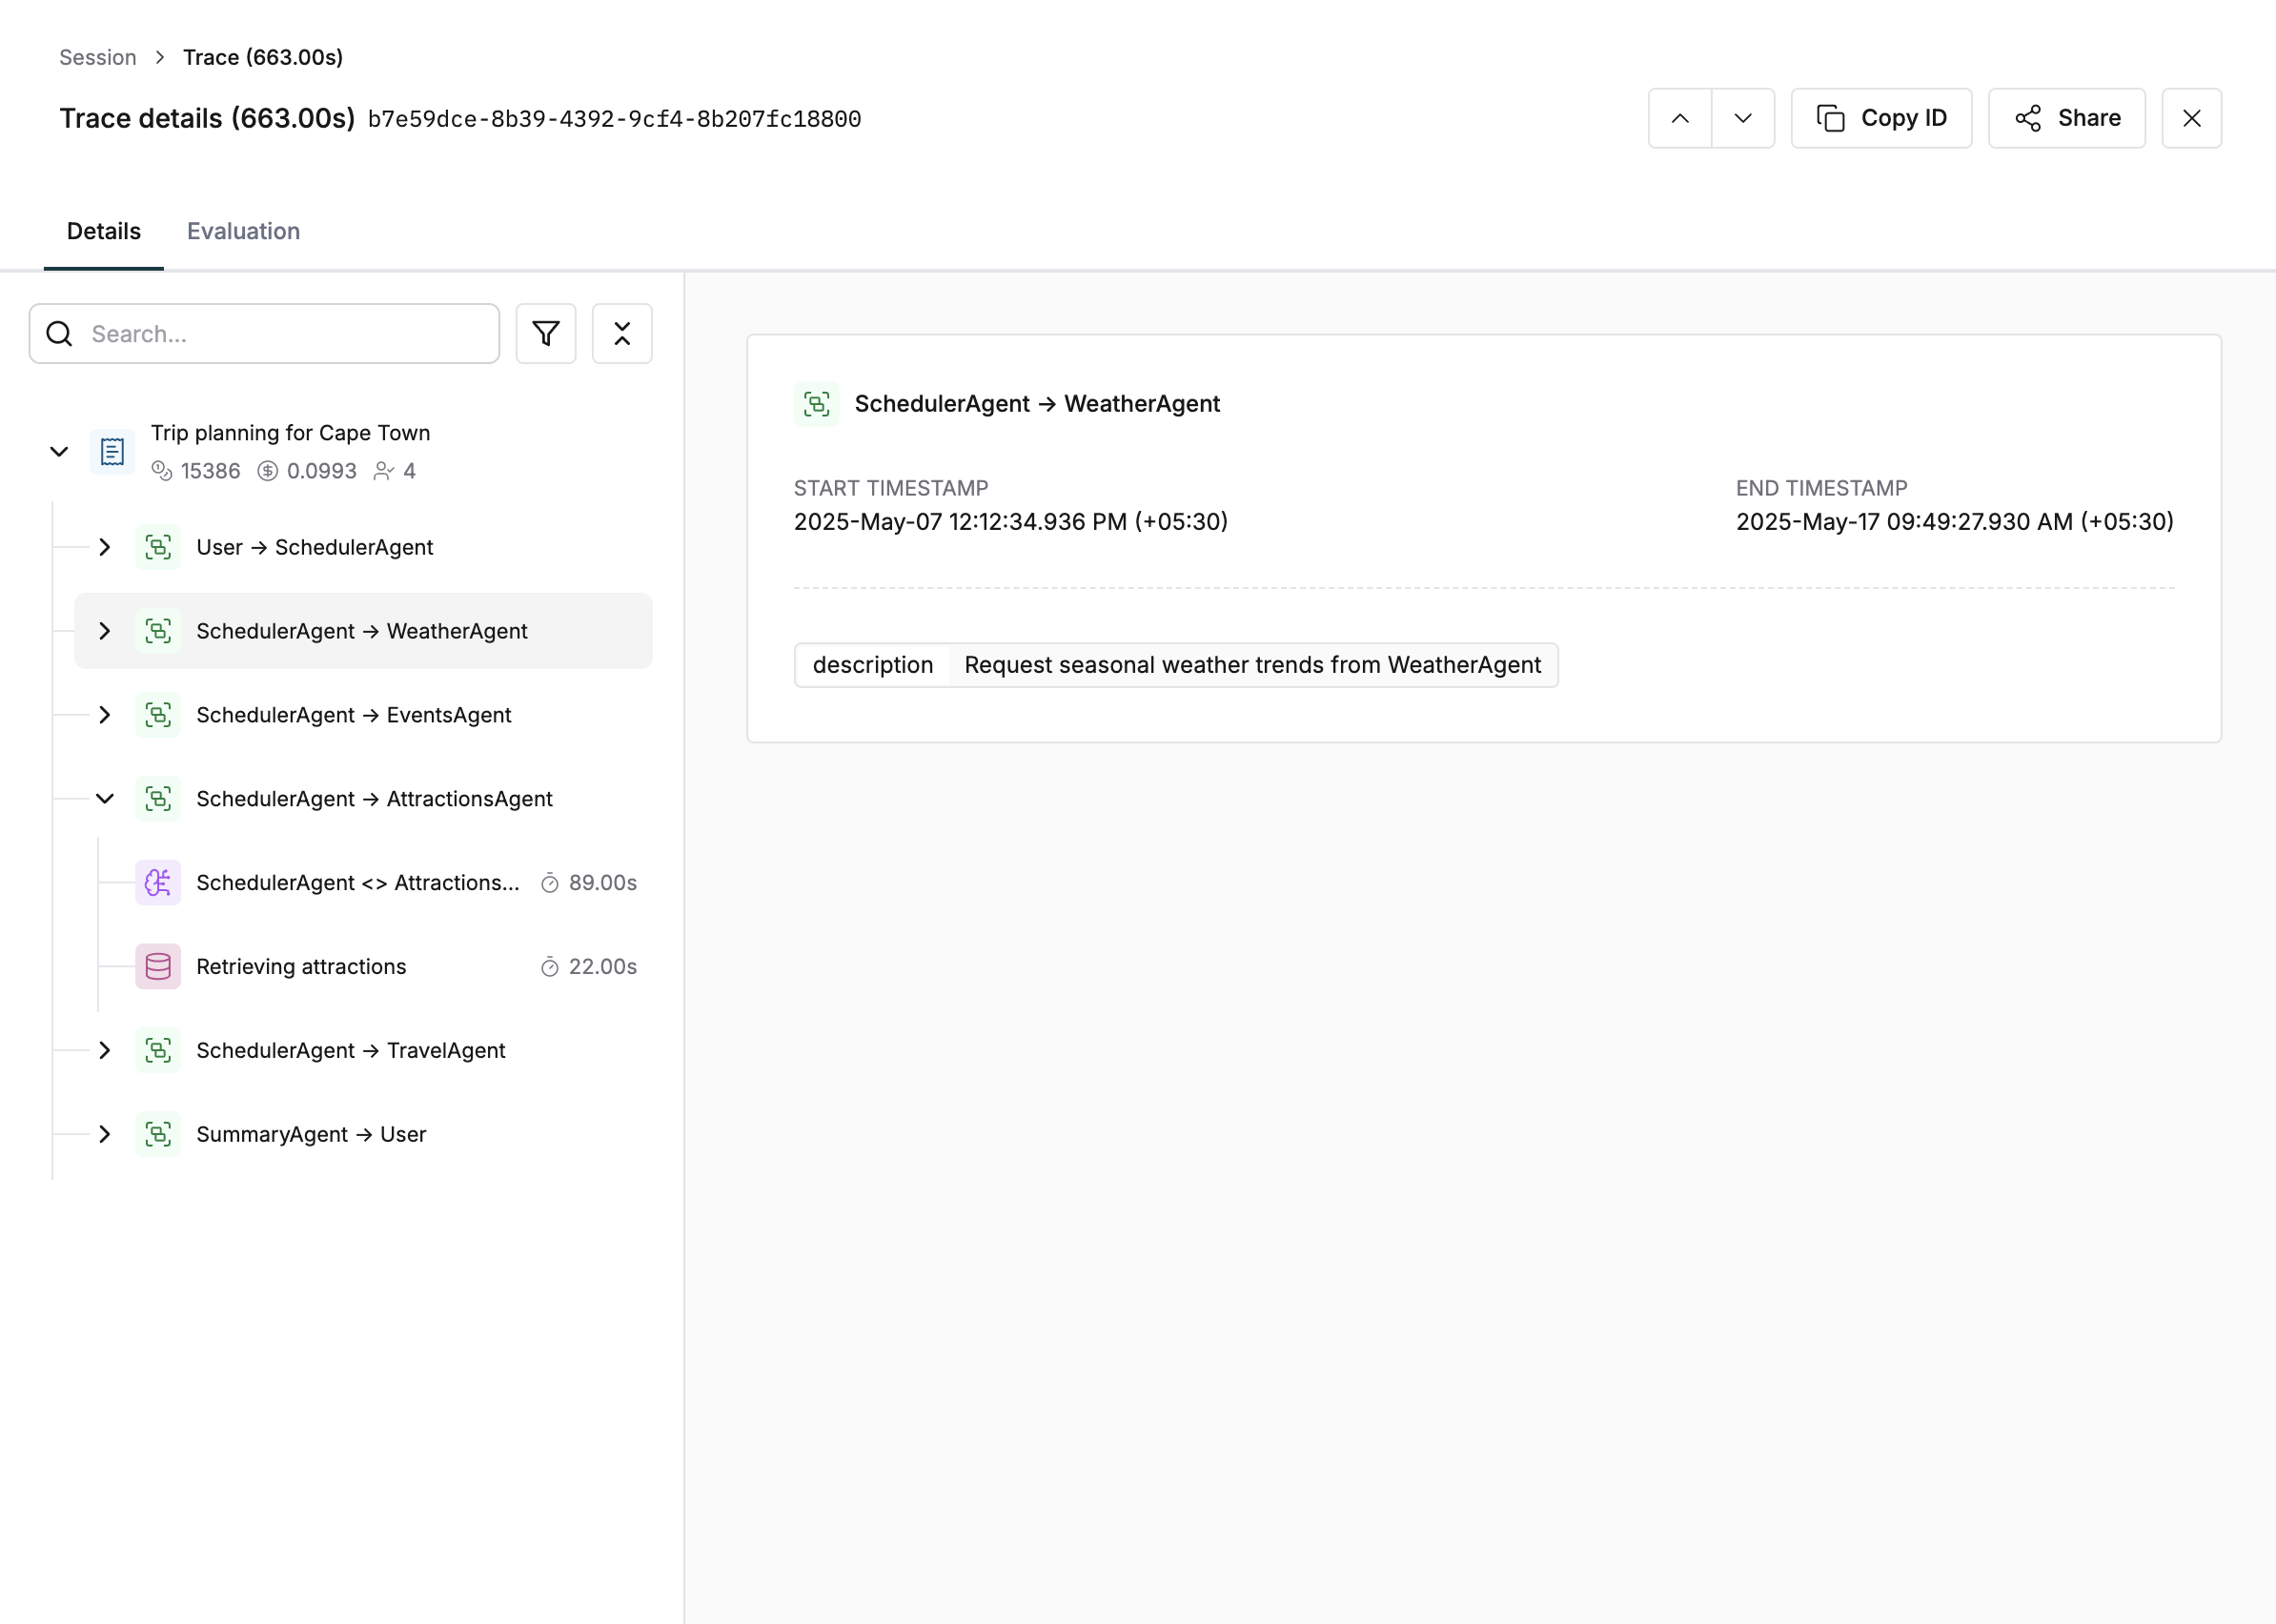Click the Trip planning document icon
This screenshot has width=2276, height=1624.
coord(112,452)
